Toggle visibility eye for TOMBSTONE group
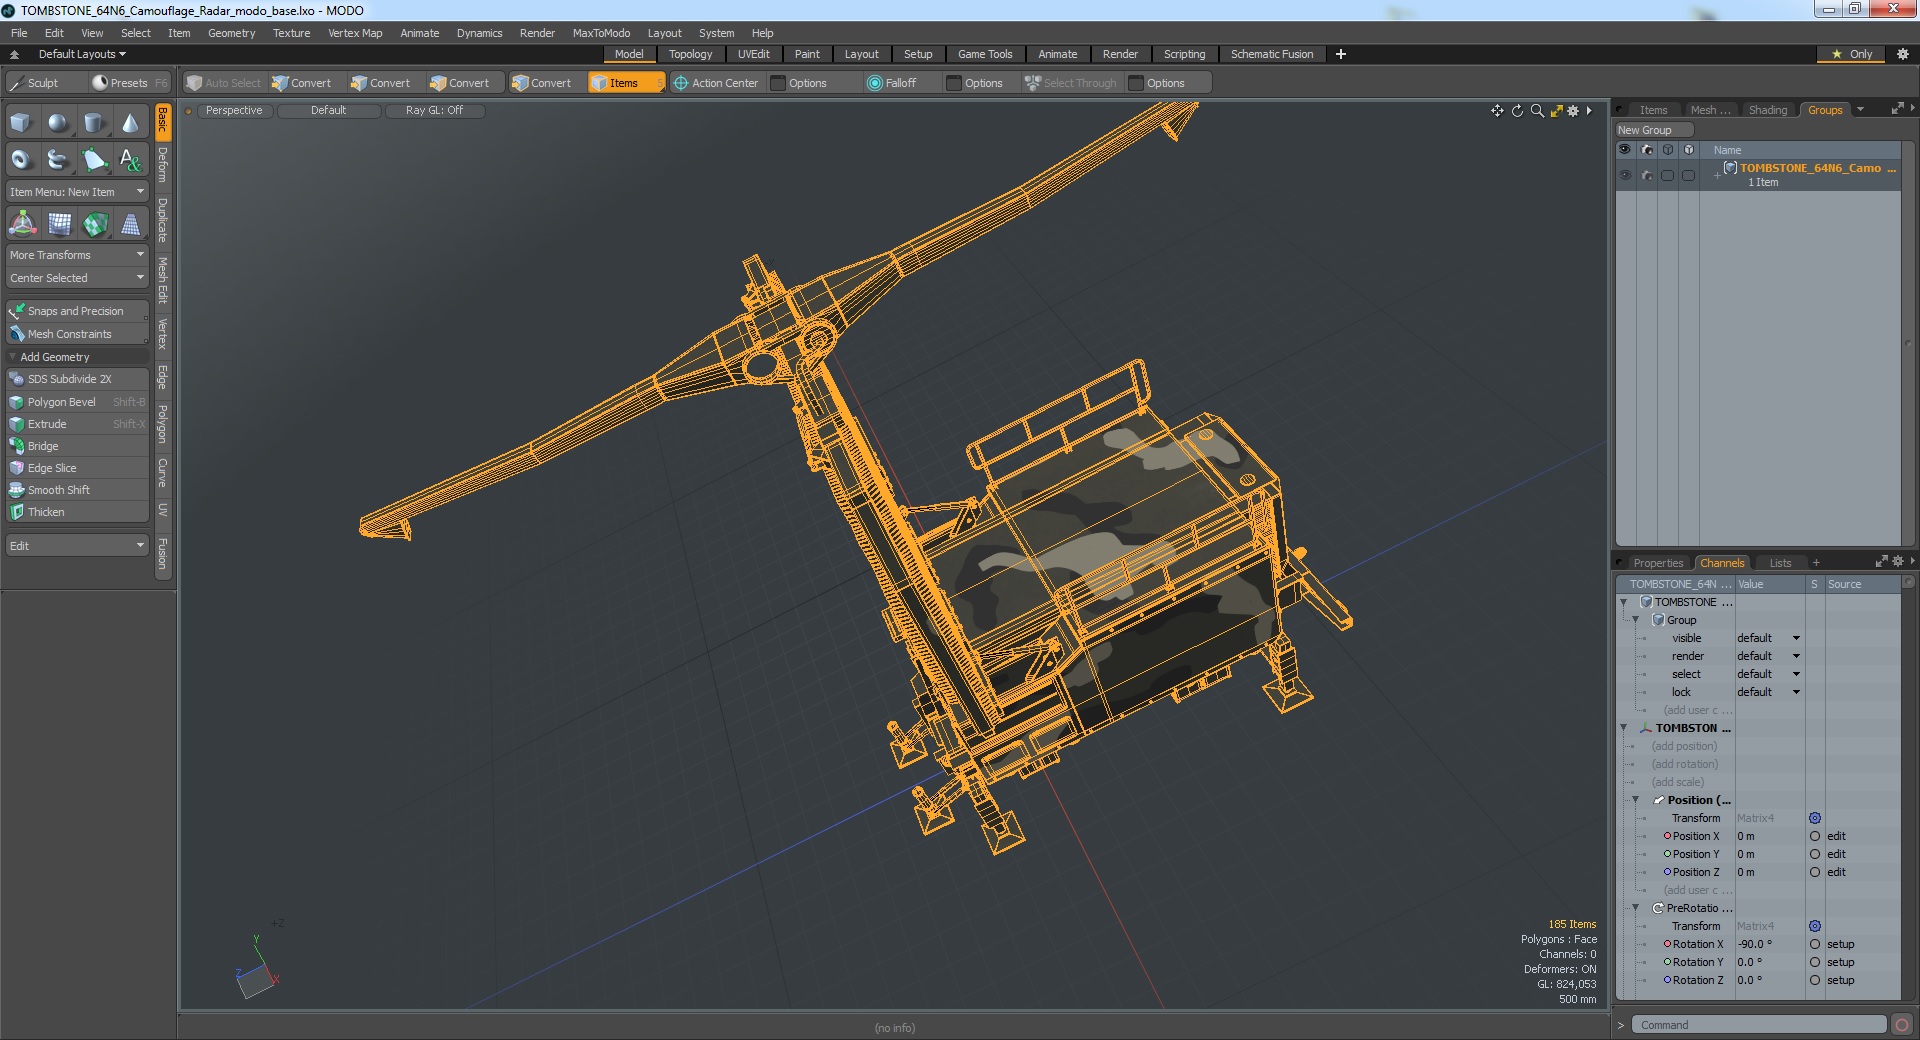 1625,175
